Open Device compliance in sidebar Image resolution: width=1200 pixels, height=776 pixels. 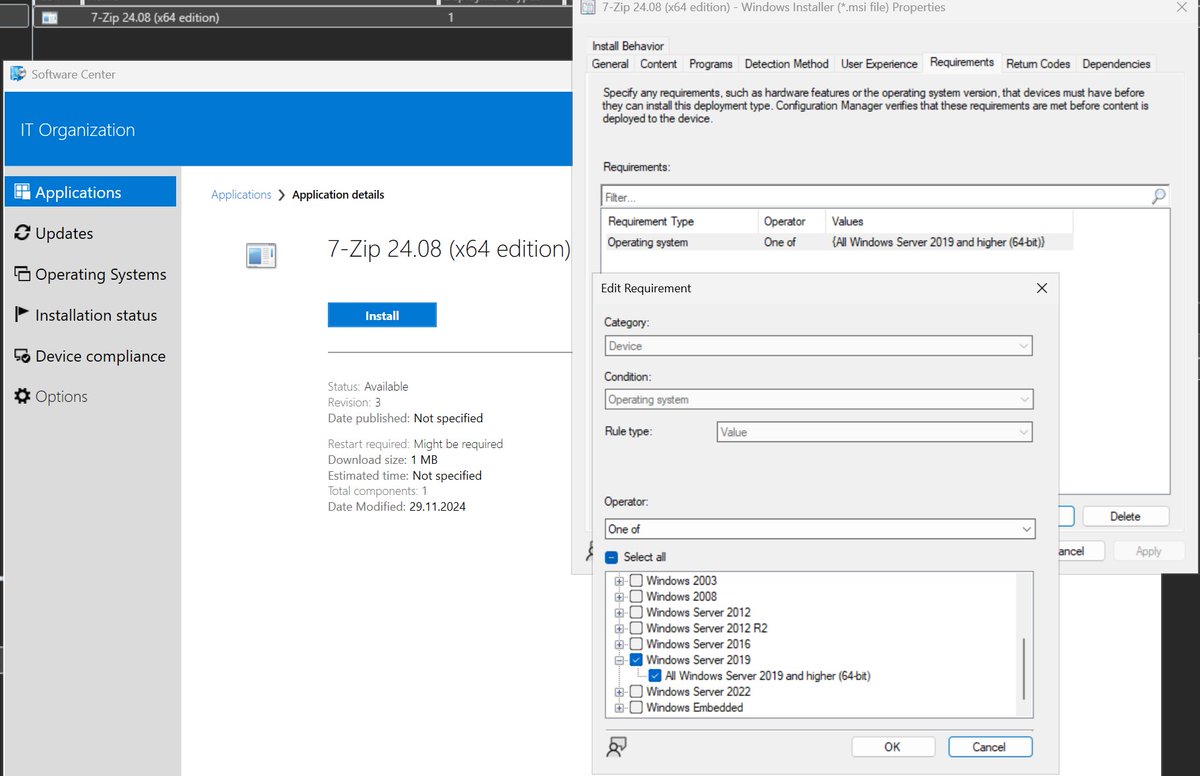[x=90, y=356]
